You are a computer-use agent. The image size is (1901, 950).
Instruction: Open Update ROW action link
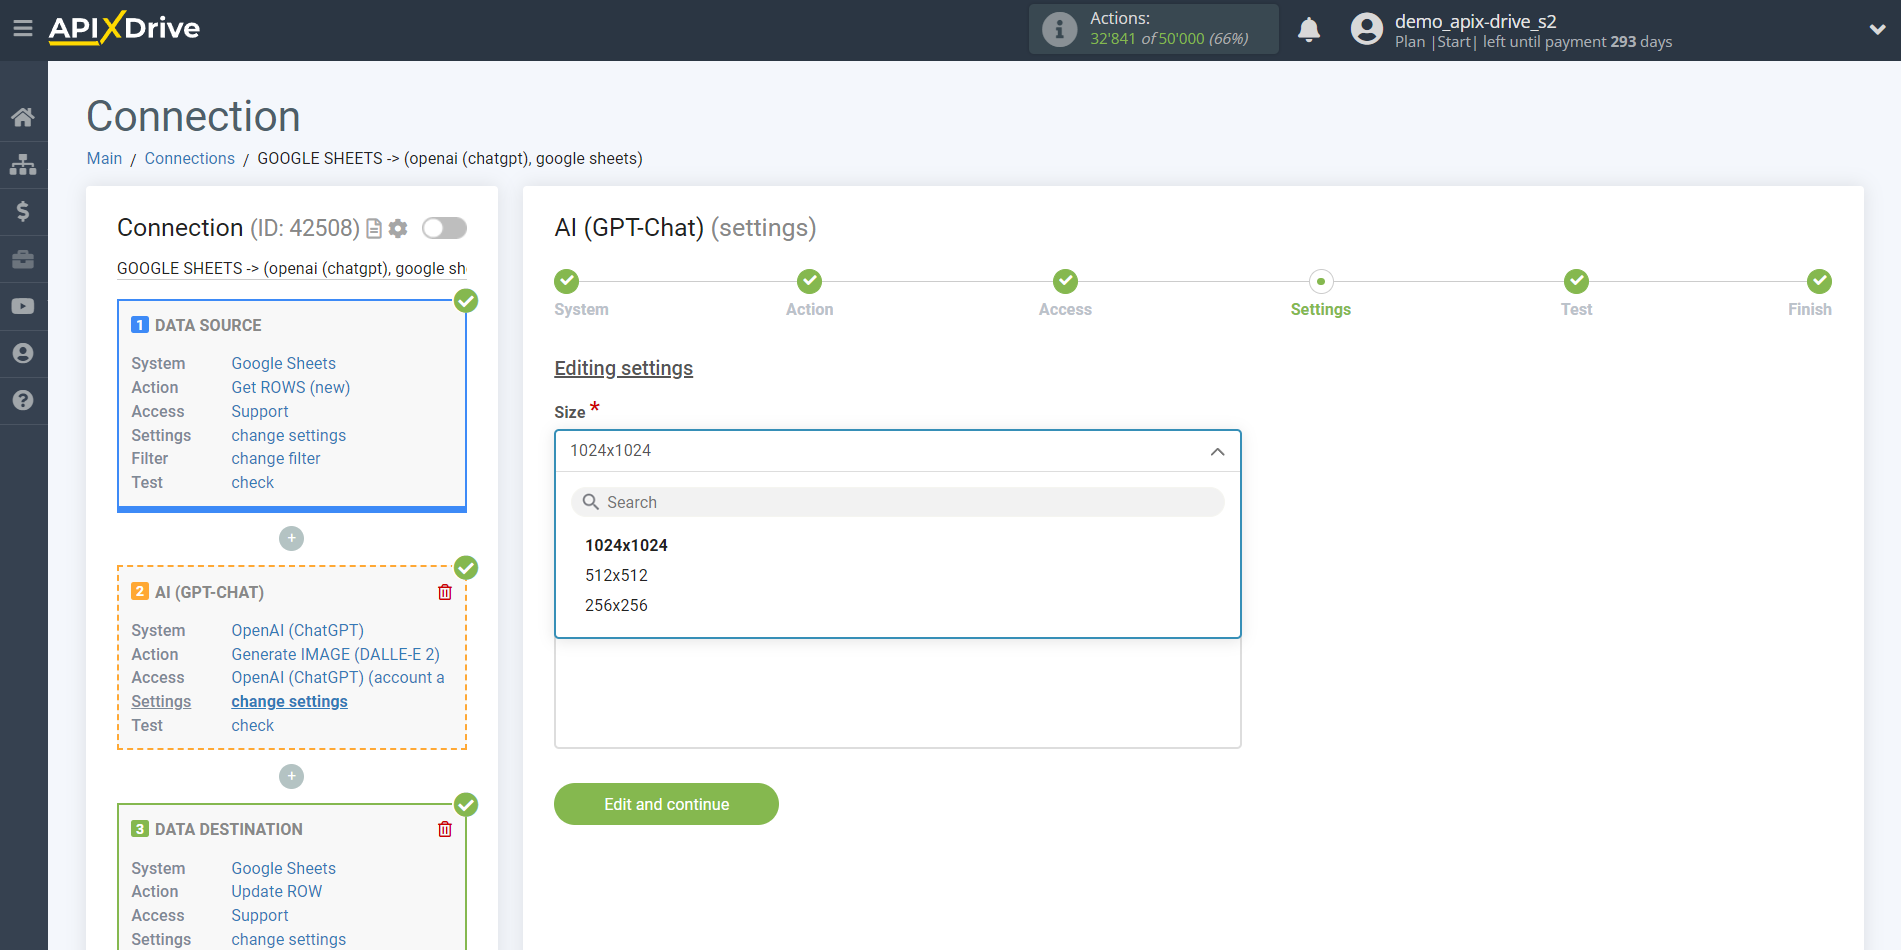pyautogui.click(x=276, y=891)
